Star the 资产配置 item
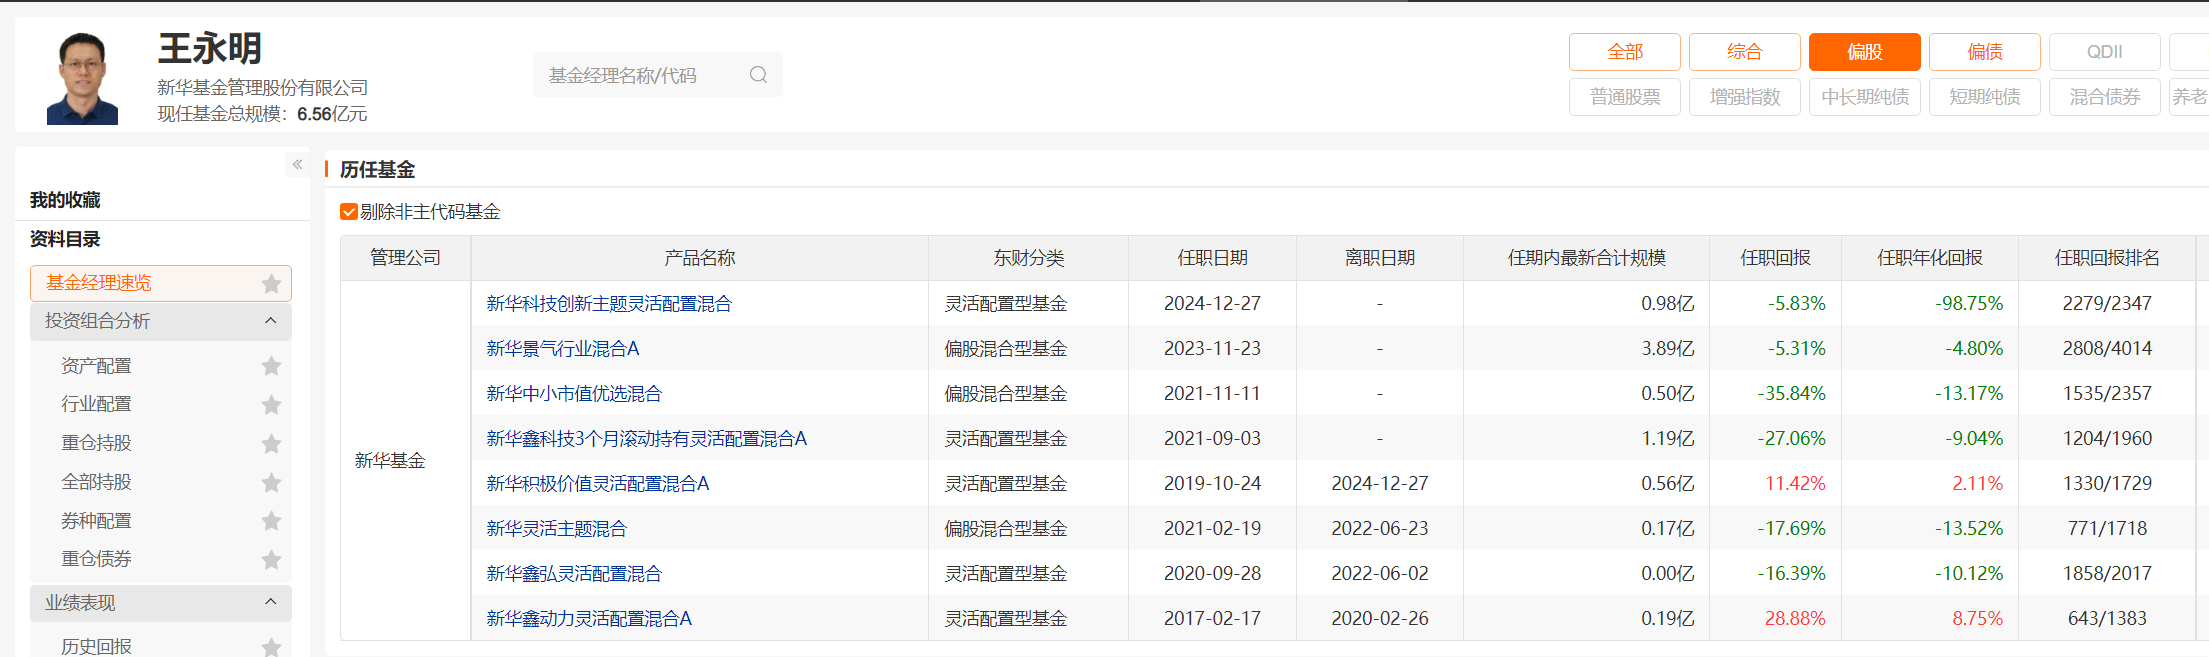Screen dimensions: 2209x657 click(271, 366)
